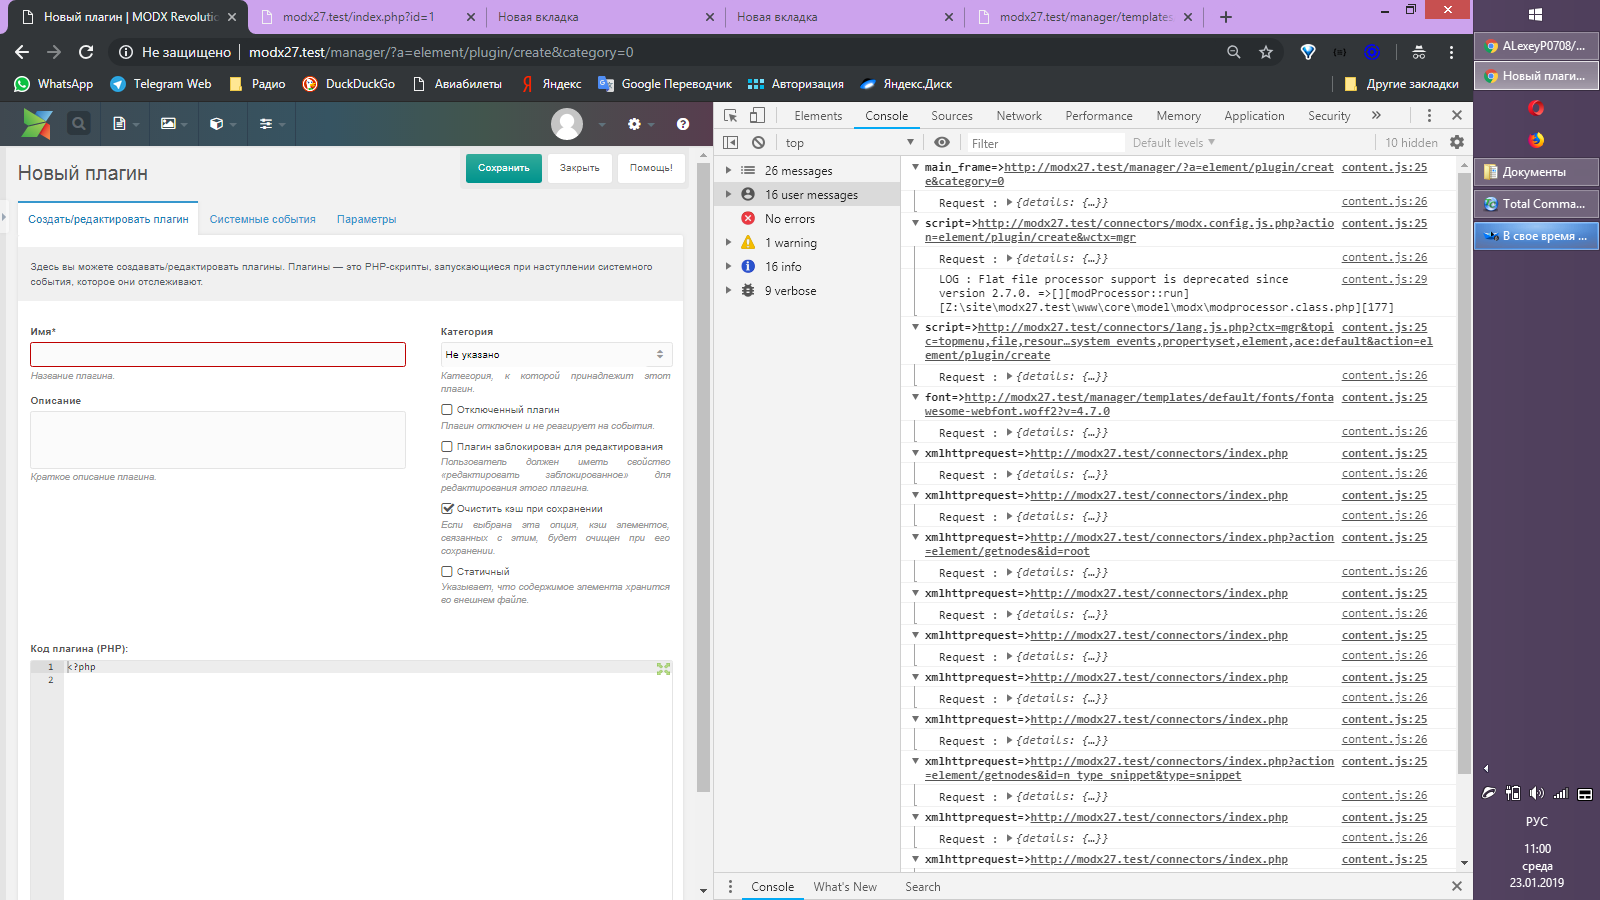Toggle the DevTools device toolbar
1600x900 pixels.
coord(757,115)
